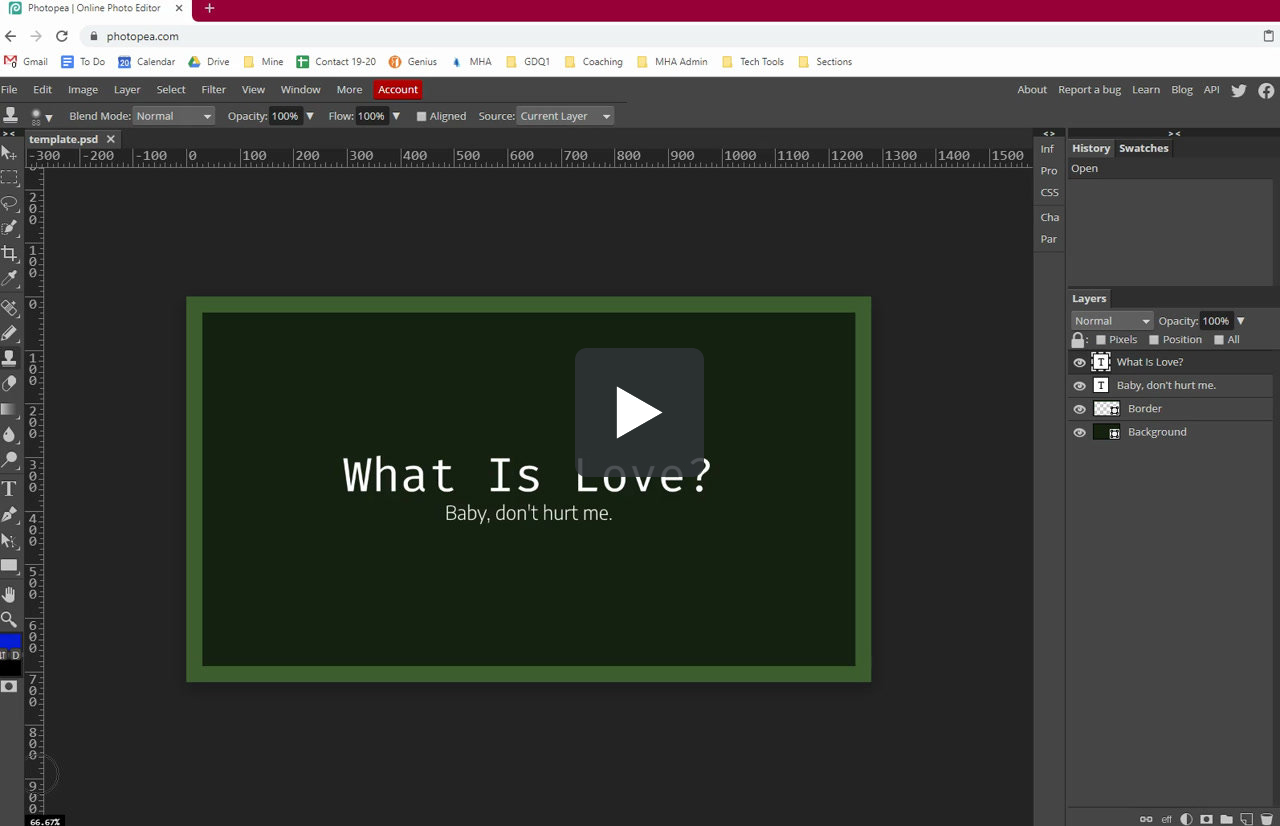Viewport: 1280px width, 826px height.
Task: Check the lock All checkbox
Action: 1219,340
